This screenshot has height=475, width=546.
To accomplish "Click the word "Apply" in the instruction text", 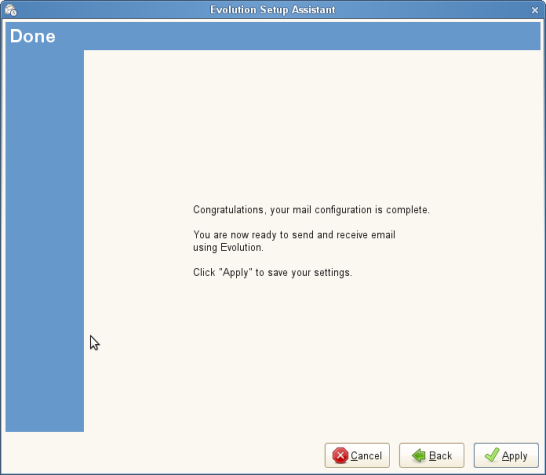I will [236, 272].
